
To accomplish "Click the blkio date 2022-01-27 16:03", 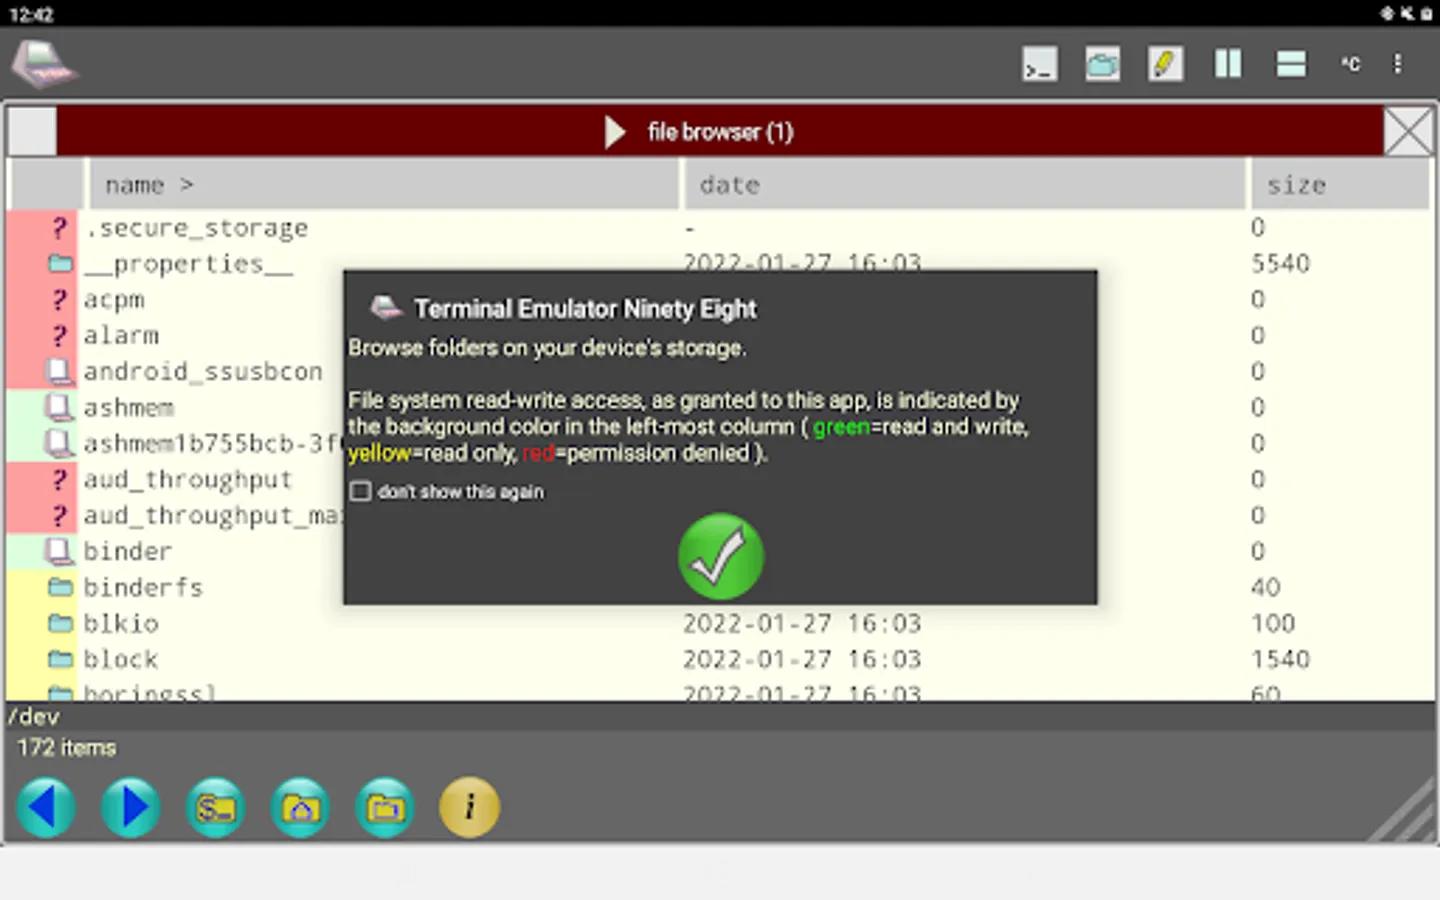I will tap(801, 623).
